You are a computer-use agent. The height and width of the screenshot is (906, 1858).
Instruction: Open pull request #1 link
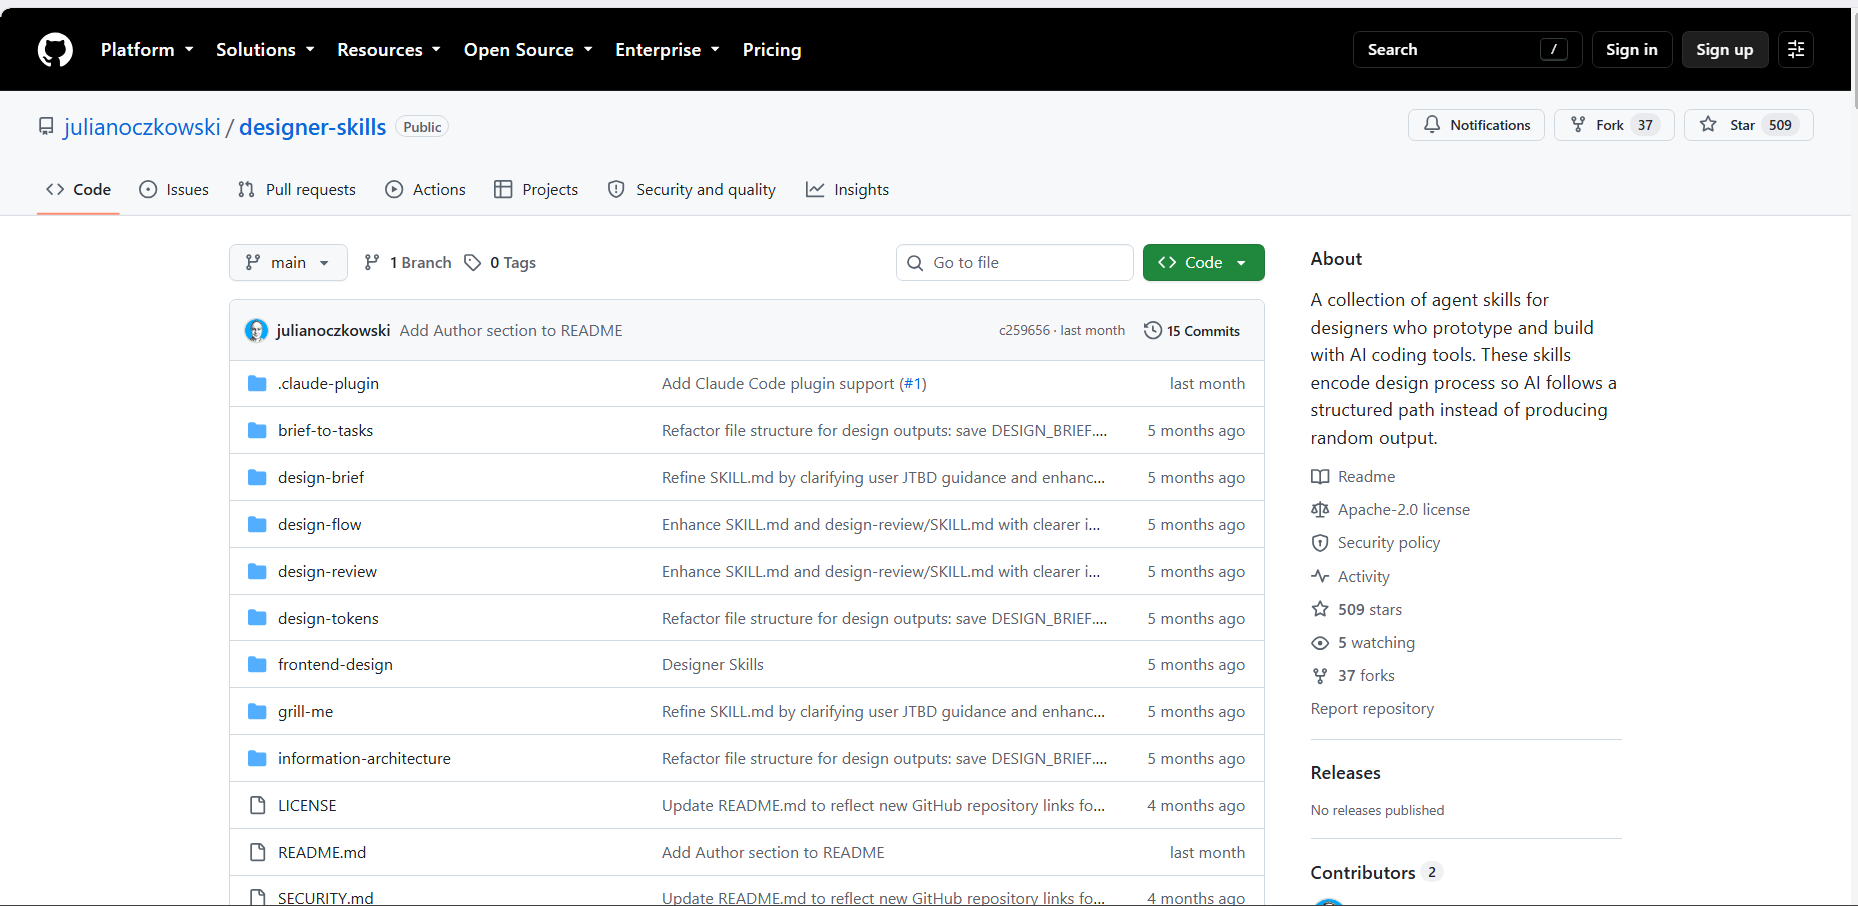[913, 384]
